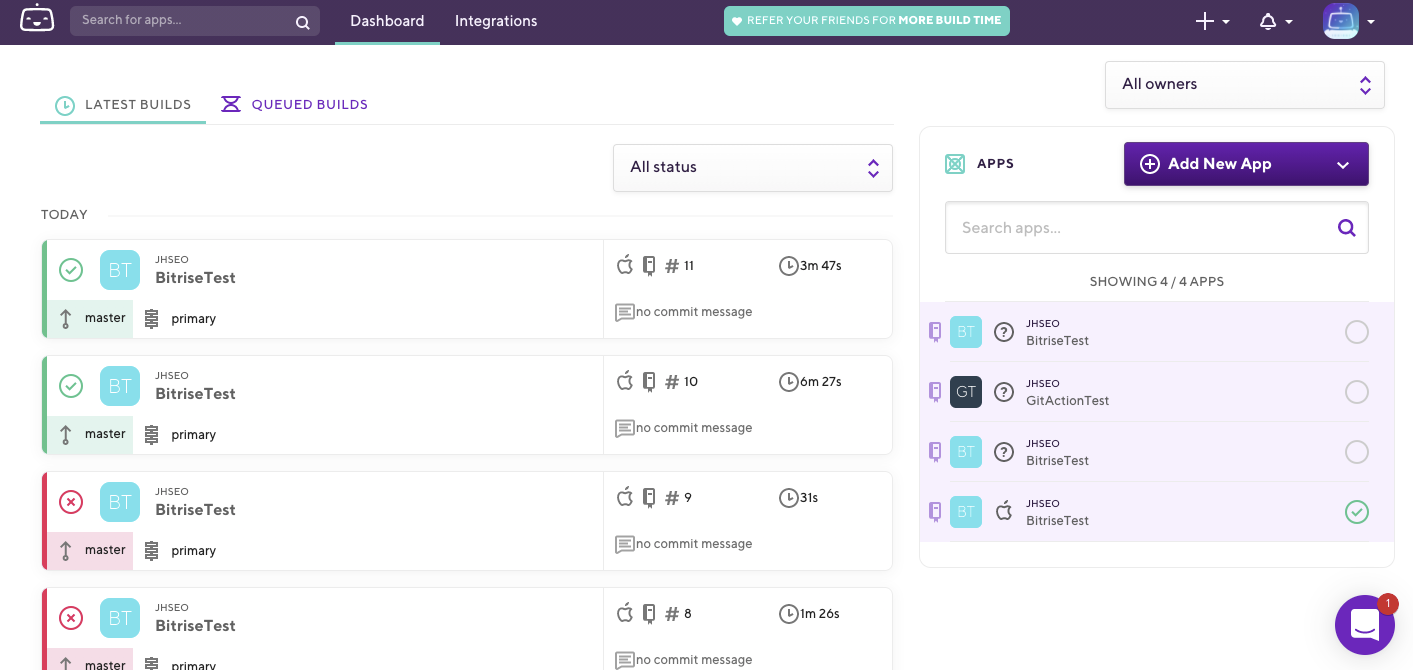The height and width of the screenshot is (670, 1413).
Task: Click GT avatar of GitActionTest
Action: click(x=966, y=392)
